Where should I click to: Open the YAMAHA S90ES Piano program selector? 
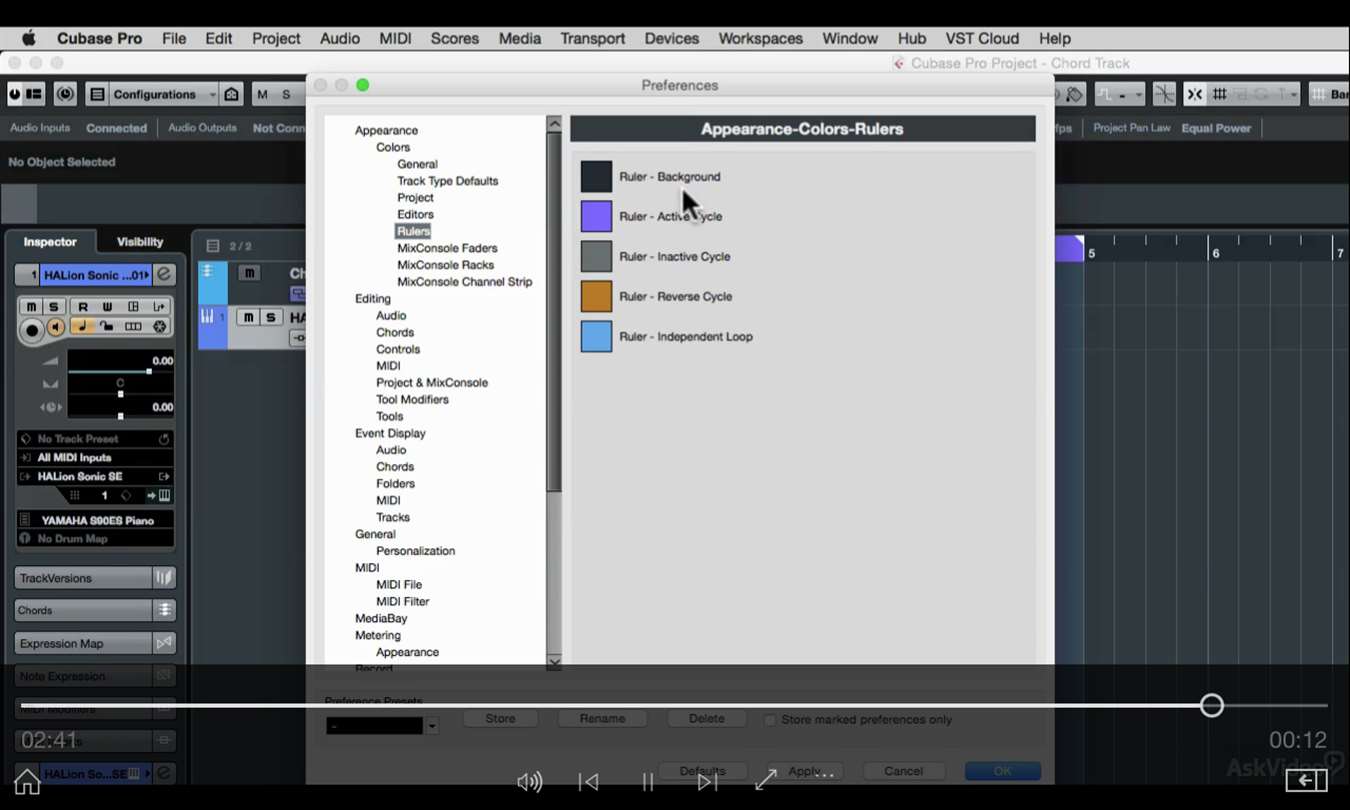point(95,520)
